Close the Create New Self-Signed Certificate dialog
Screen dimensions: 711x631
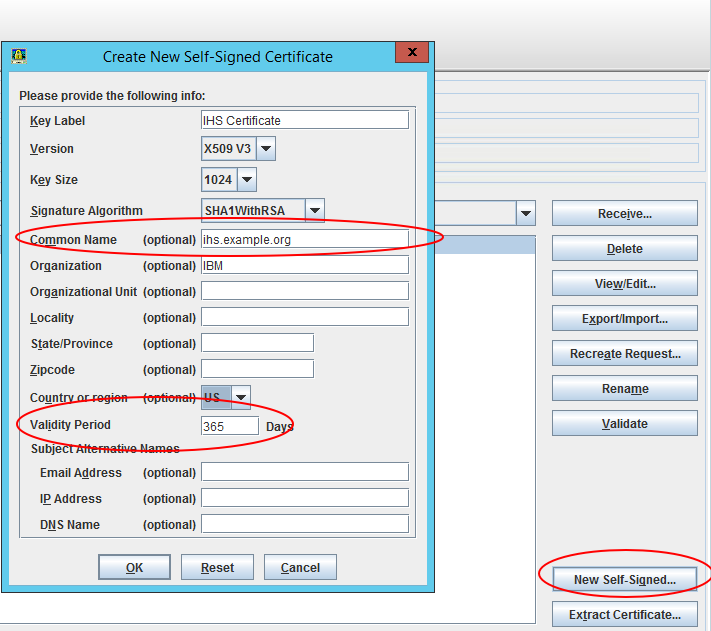point(412,54)
